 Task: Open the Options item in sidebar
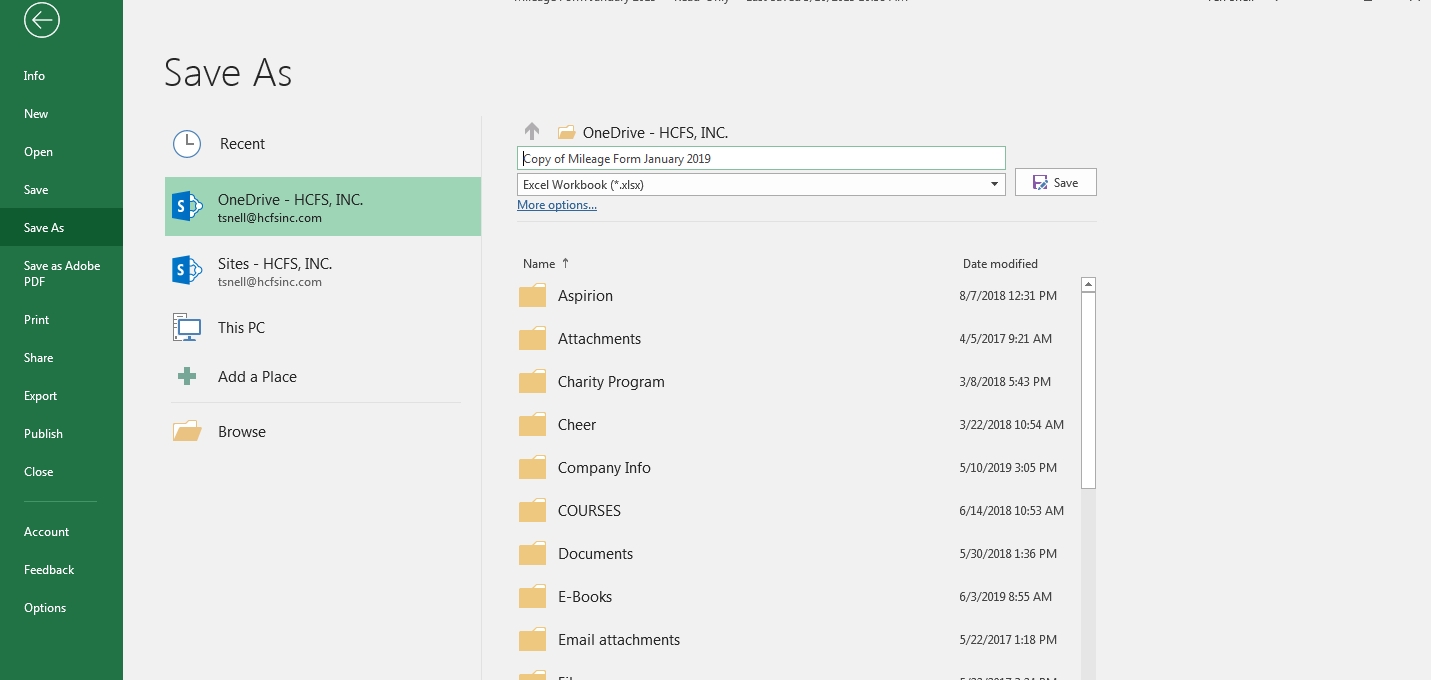point(45,608)
